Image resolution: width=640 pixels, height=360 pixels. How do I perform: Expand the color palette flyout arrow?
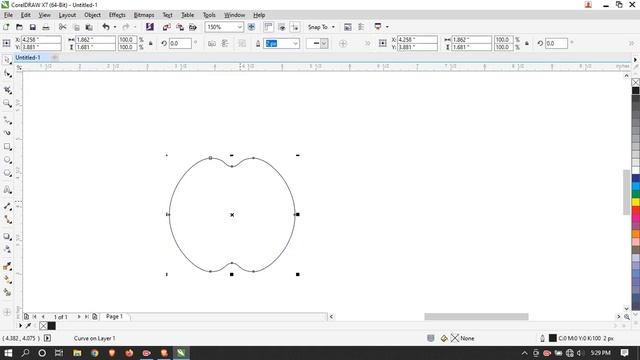635,60
